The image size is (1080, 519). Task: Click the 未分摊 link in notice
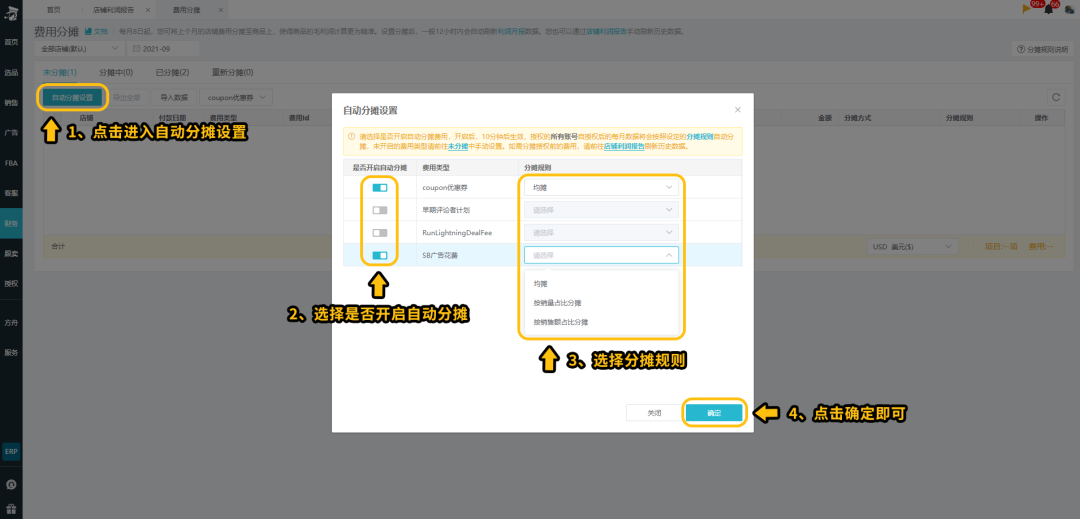click(x=457, y=147)
